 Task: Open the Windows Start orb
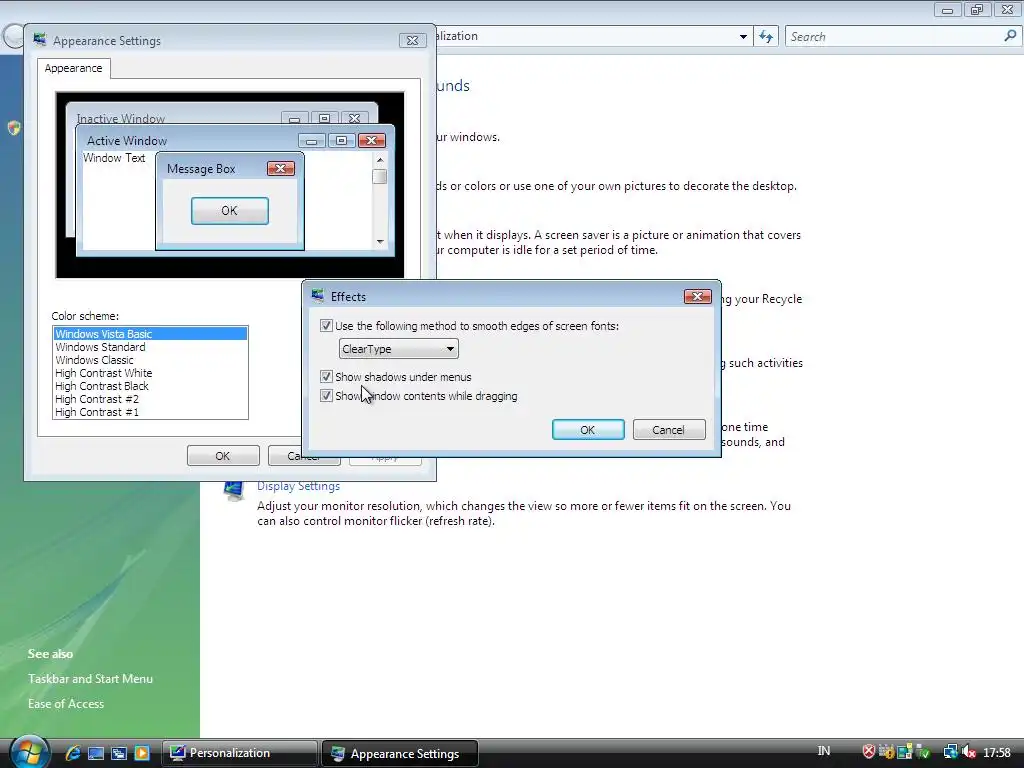coord(29,752)
